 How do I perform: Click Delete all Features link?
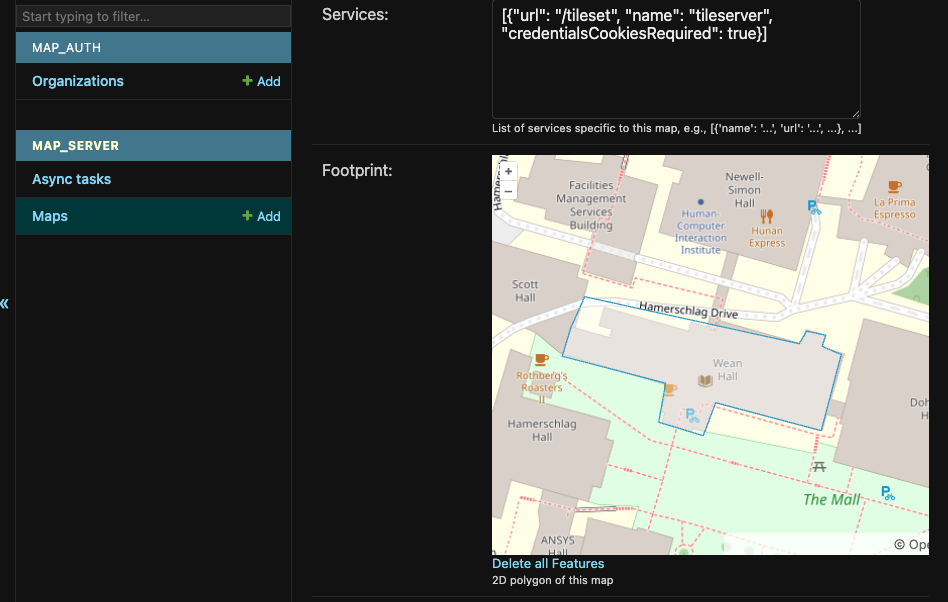[548, 563]
